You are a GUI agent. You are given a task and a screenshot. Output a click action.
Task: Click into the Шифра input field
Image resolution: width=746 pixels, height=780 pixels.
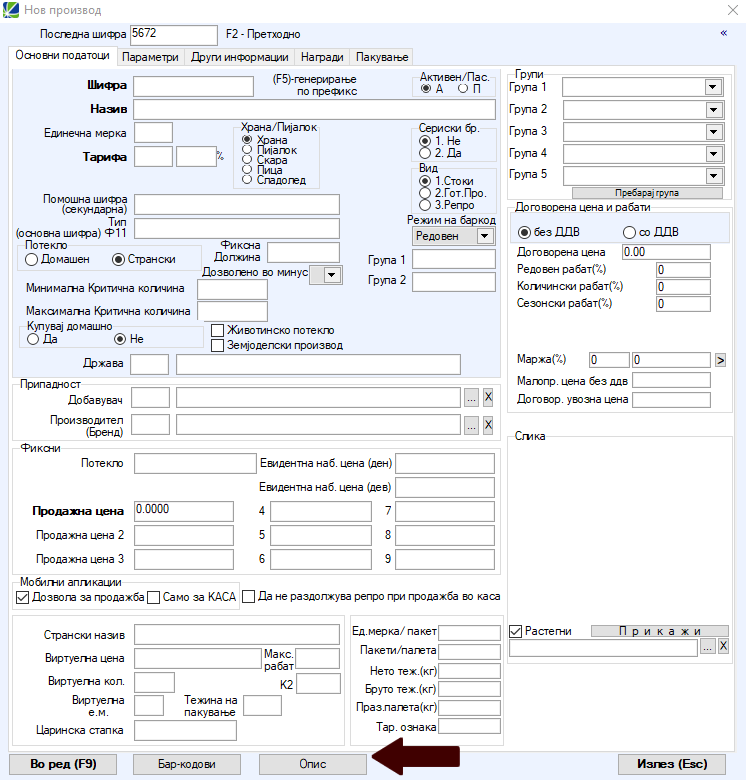click(193, 87)
